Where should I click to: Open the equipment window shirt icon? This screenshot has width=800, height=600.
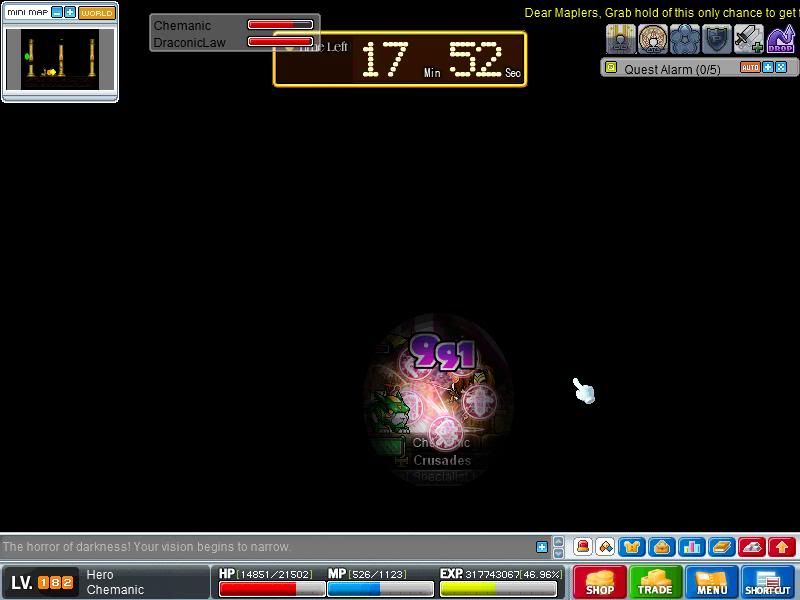coord(632,547)
